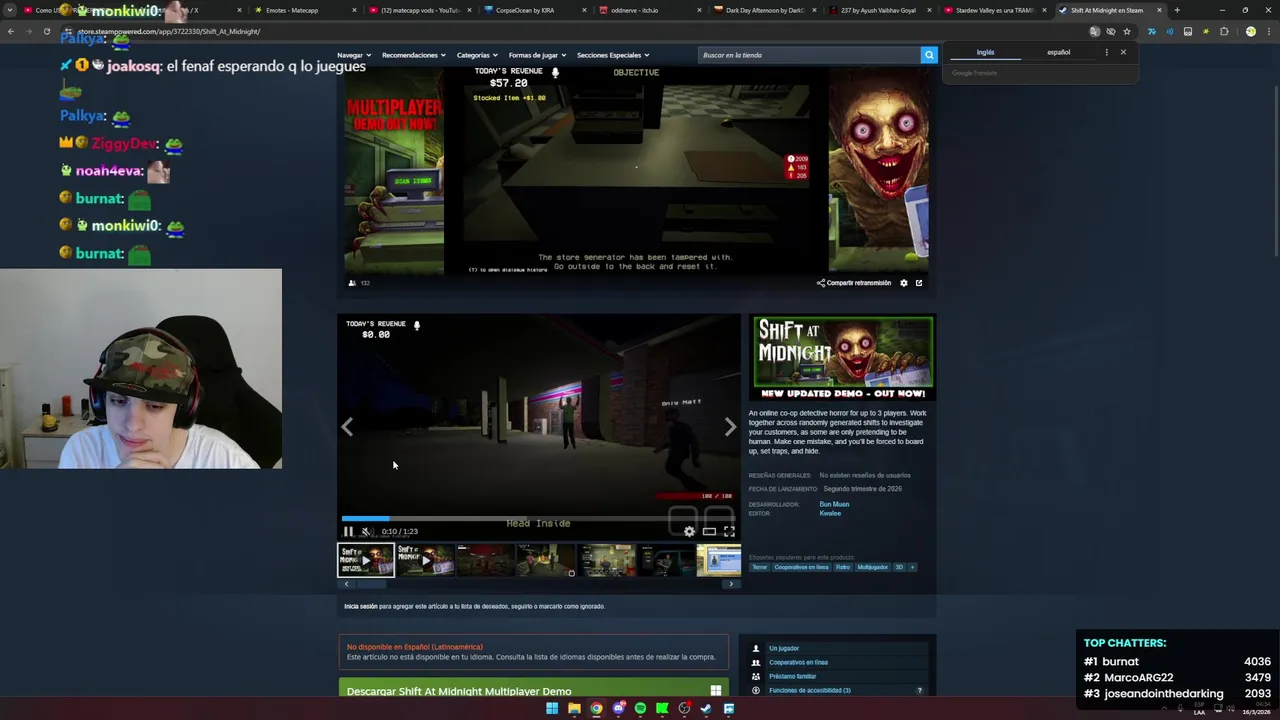
Task: Open Discord from taskbar
Action: point(618,709)
